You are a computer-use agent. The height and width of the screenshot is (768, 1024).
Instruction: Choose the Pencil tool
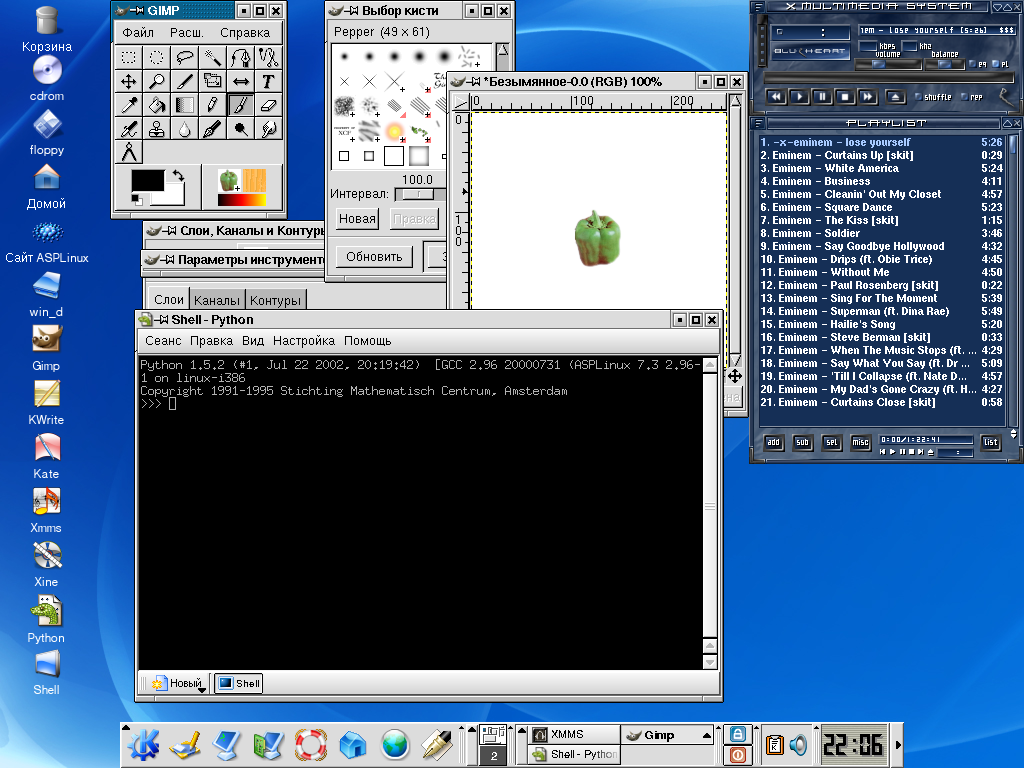213,105
